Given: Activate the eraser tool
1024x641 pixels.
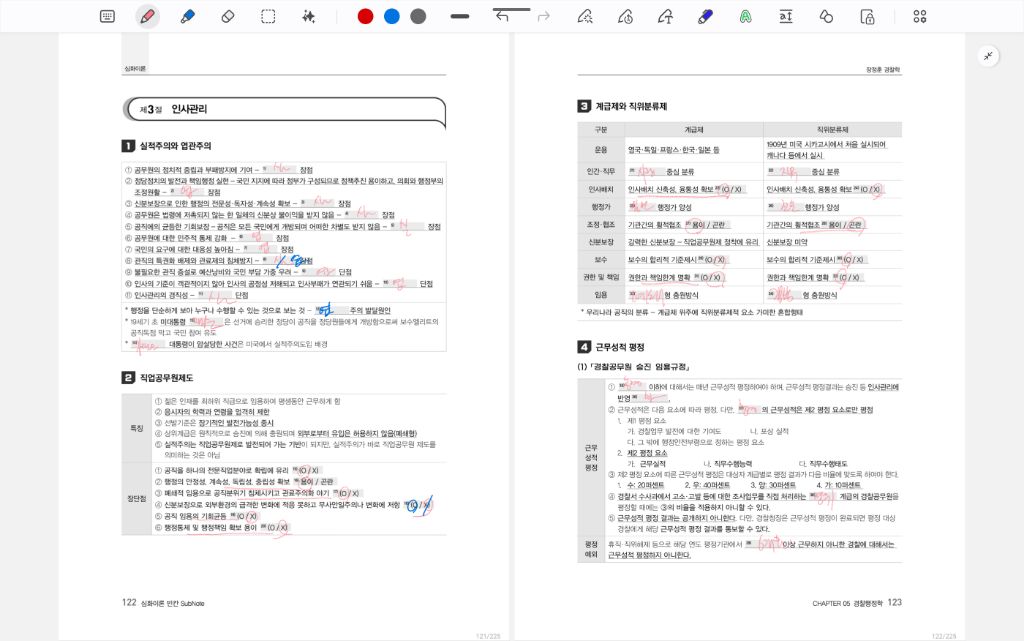Looking at the screenshot, I should point(227,16).
